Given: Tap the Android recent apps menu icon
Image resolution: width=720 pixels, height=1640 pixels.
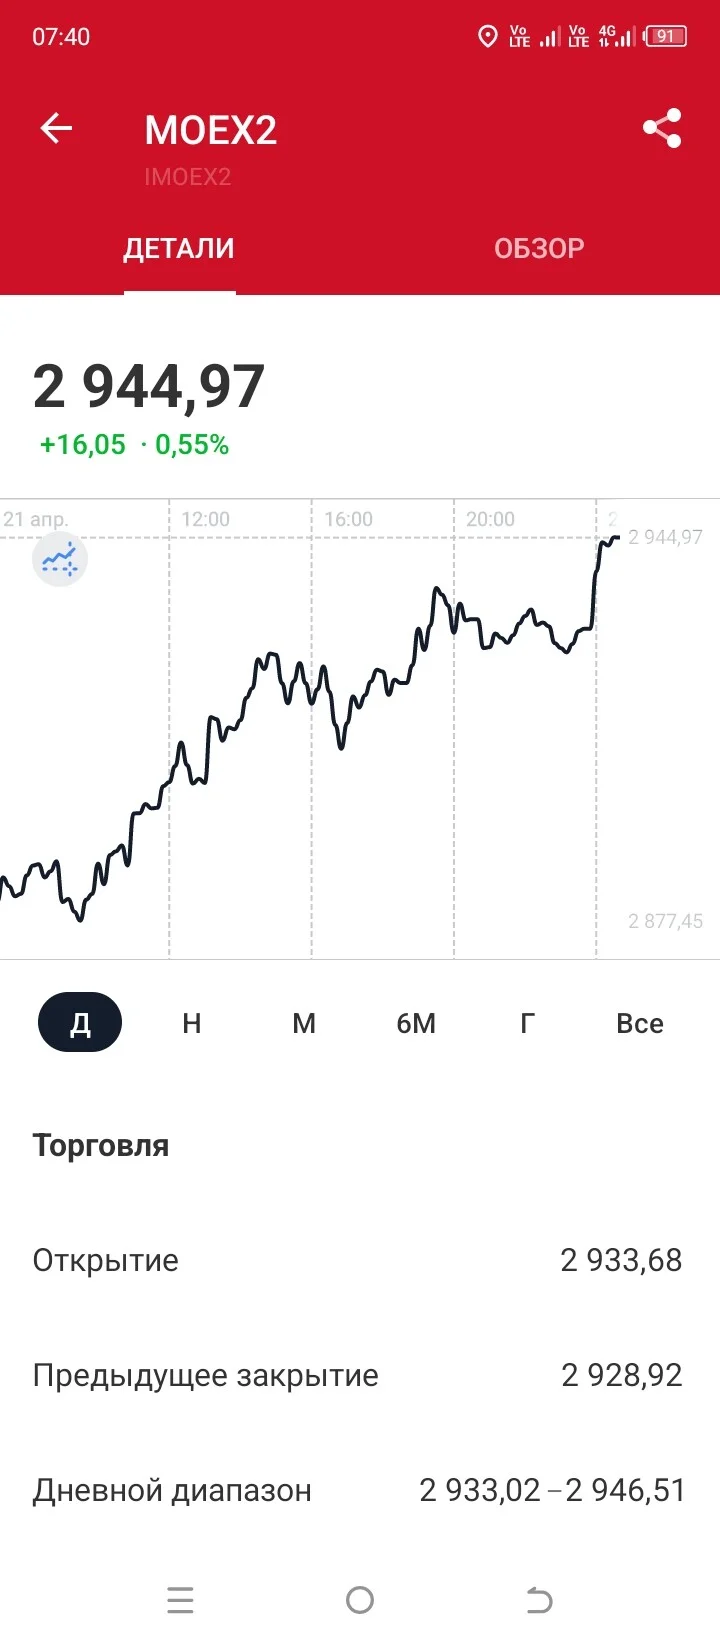Looking at the screenshot, I should tap(180, 1600).
